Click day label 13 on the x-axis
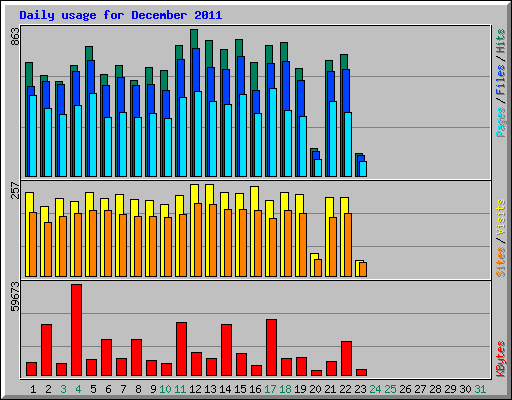Screen dimensions: 512x400 point(210,389)
